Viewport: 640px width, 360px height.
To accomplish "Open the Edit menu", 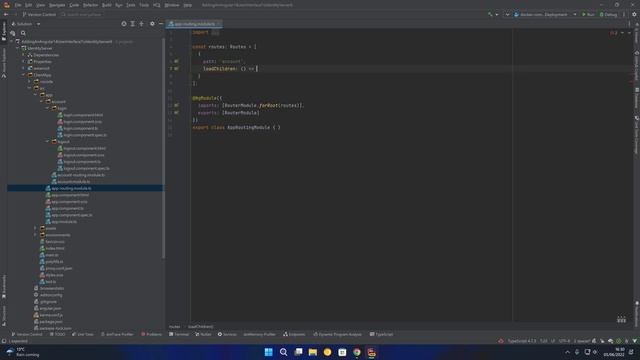I will tap(29, 5).
